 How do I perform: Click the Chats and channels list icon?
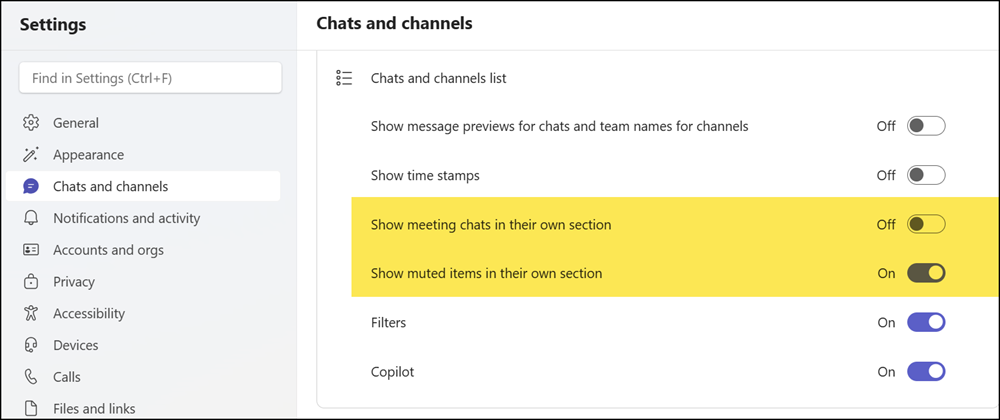pyautogui.click(x=344, y=78)
